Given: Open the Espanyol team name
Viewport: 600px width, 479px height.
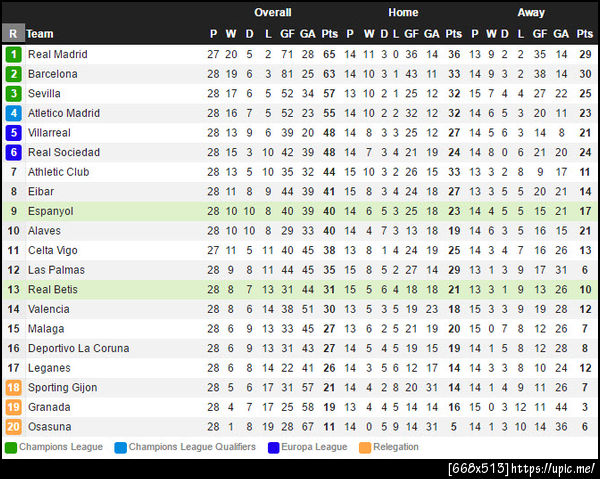Looking at the screenshot, I should click(x=51, y=211).
